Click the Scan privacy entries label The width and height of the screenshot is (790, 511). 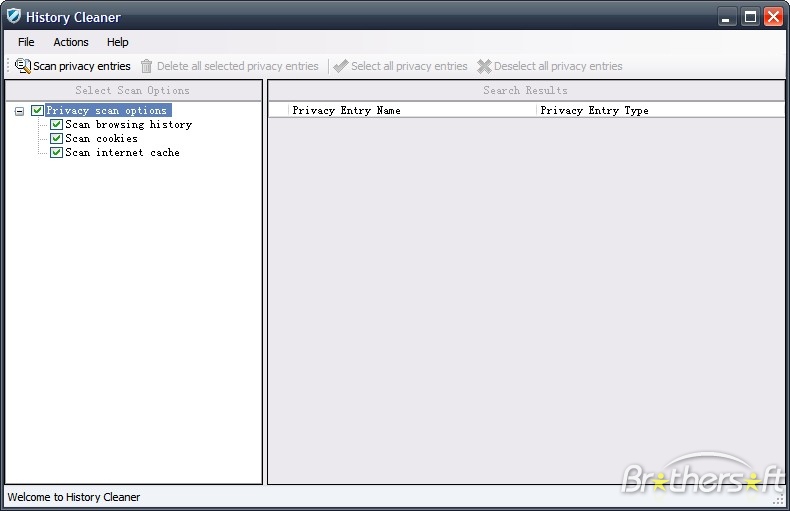coord(82,66)
